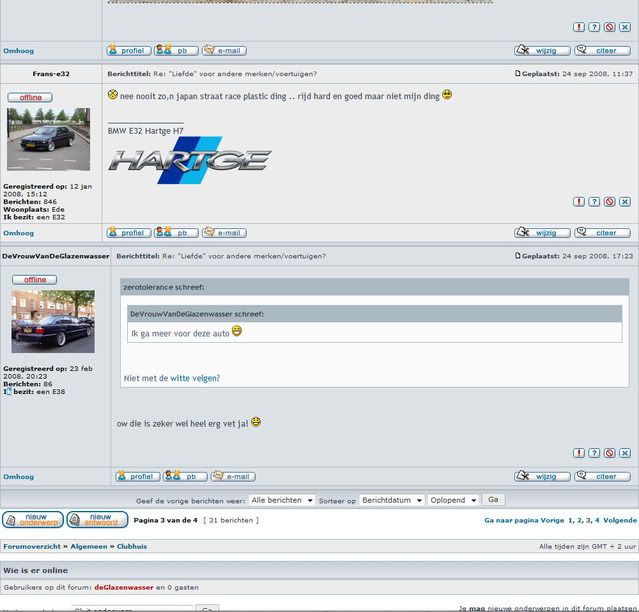Go to page 4 of the topic
Viewport: 639px width, 612px height.
tap(597, 520)
